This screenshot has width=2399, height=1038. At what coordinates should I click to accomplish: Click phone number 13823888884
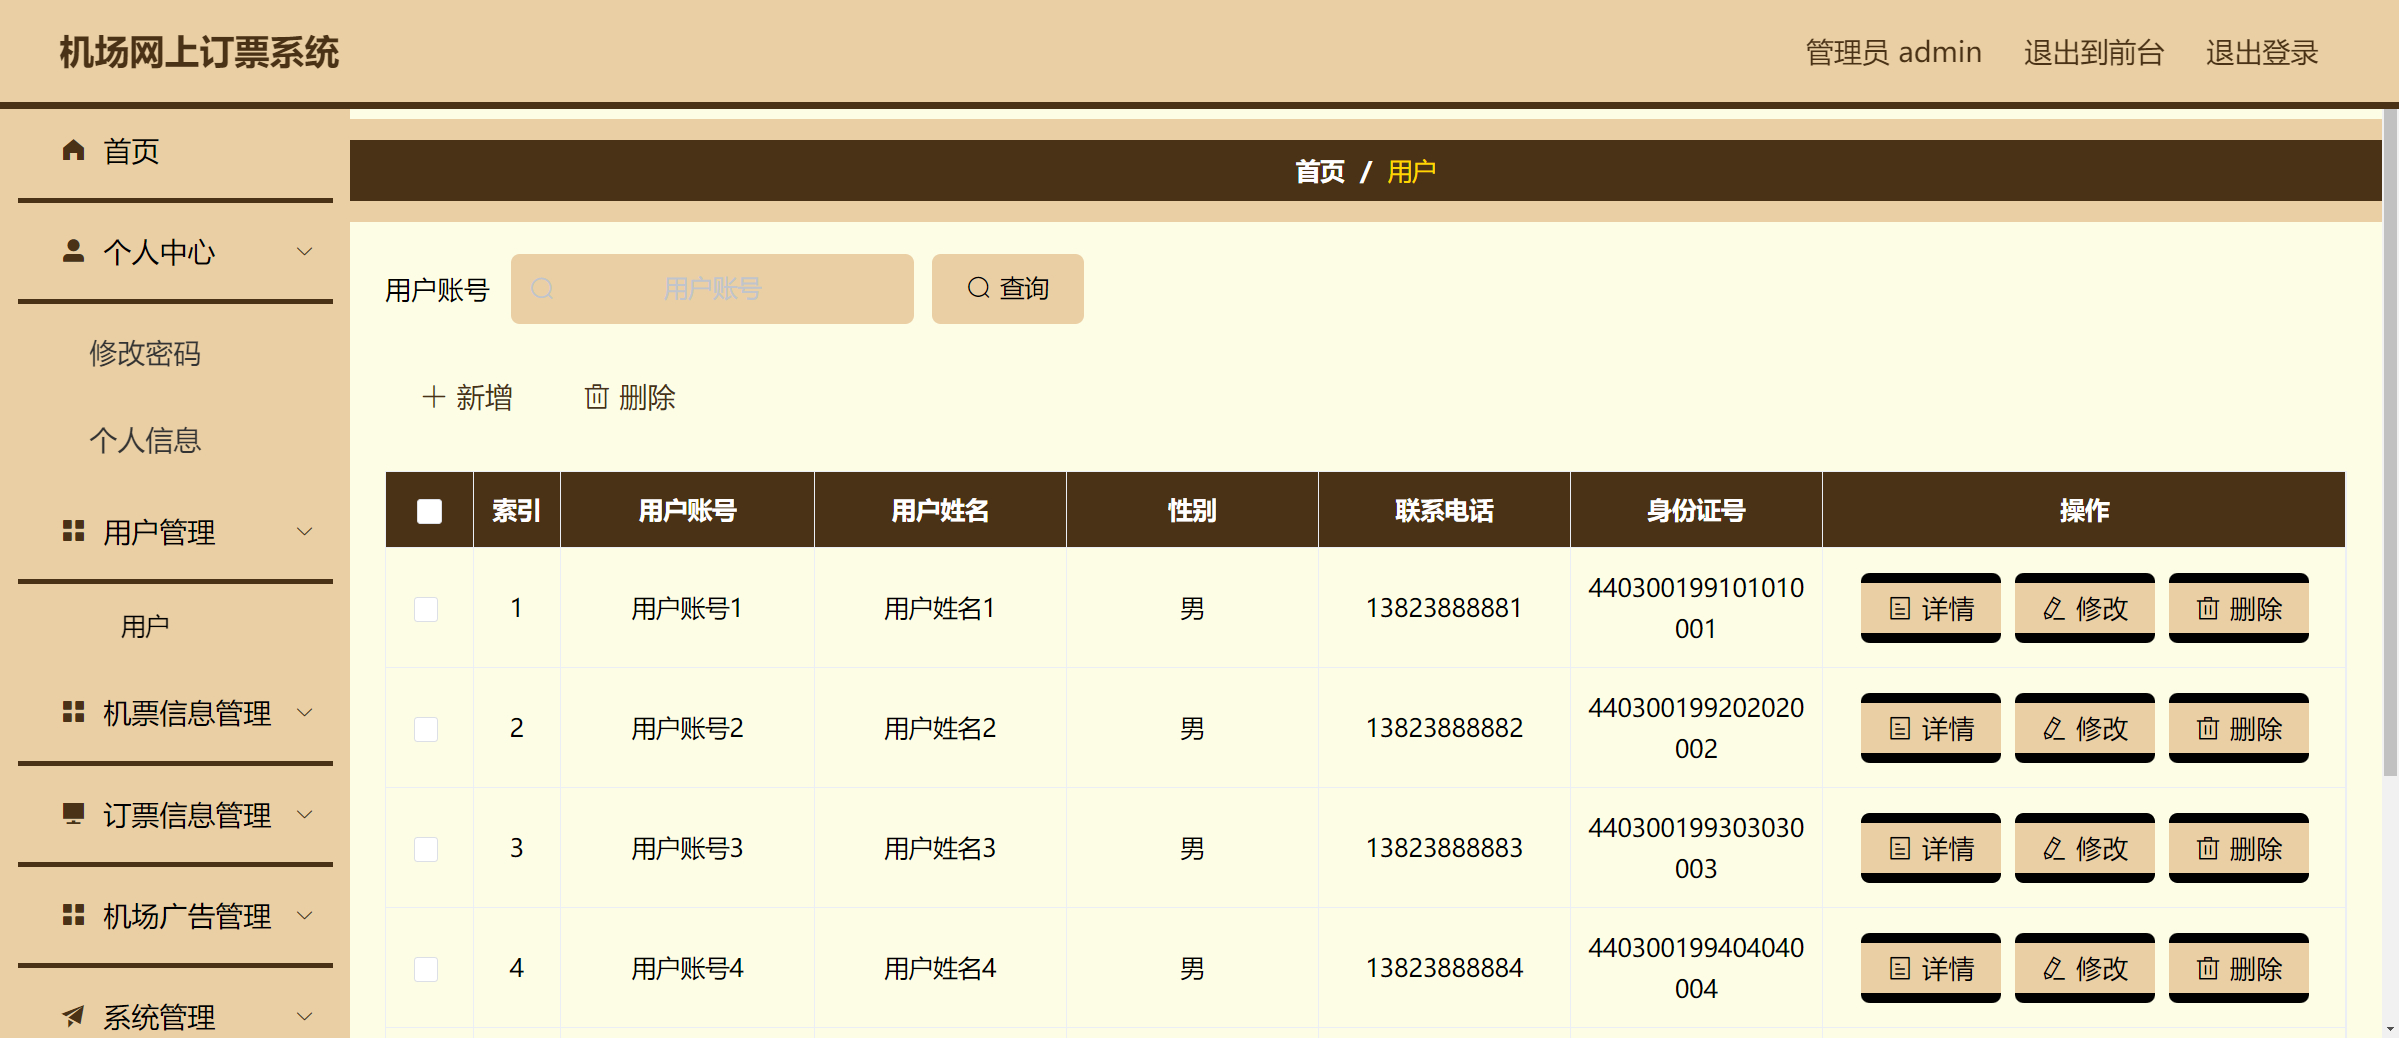click(x=1444, y=968)
